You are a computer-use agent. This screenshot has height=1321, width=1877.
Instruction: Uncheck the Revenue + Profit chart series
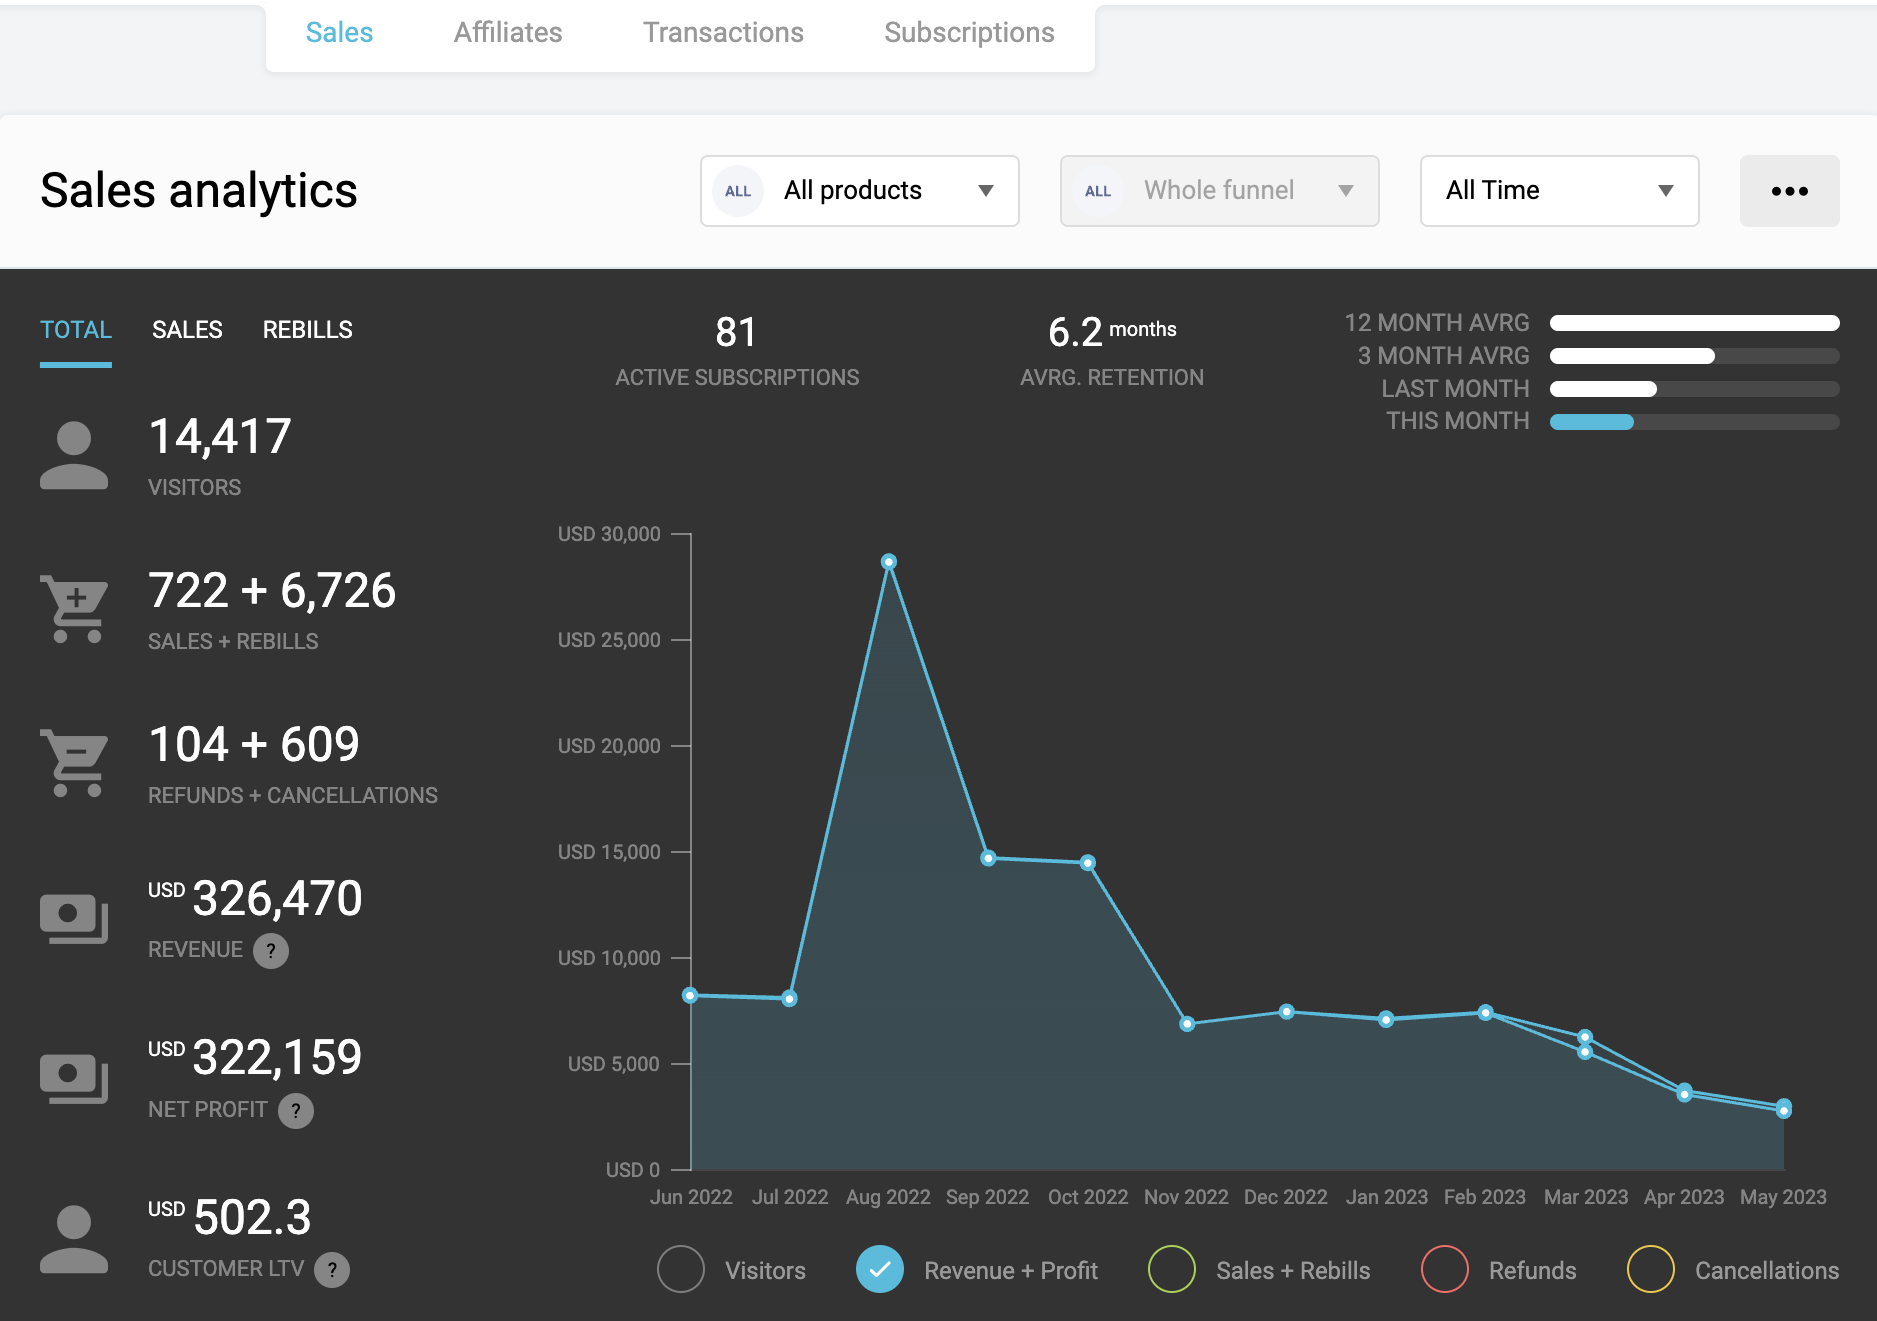880,1270
